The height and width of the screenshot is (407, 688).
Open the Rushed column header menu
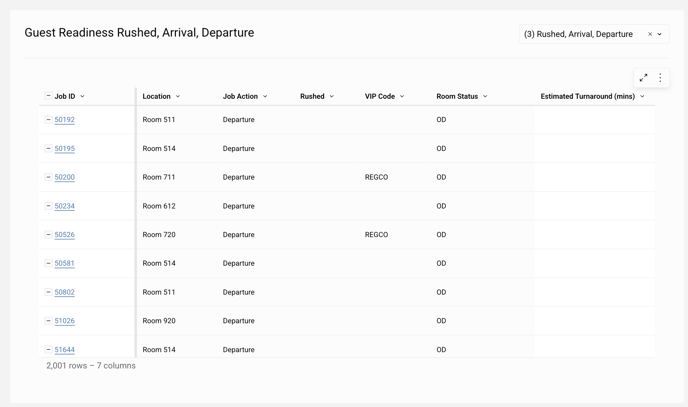(332, 97)
